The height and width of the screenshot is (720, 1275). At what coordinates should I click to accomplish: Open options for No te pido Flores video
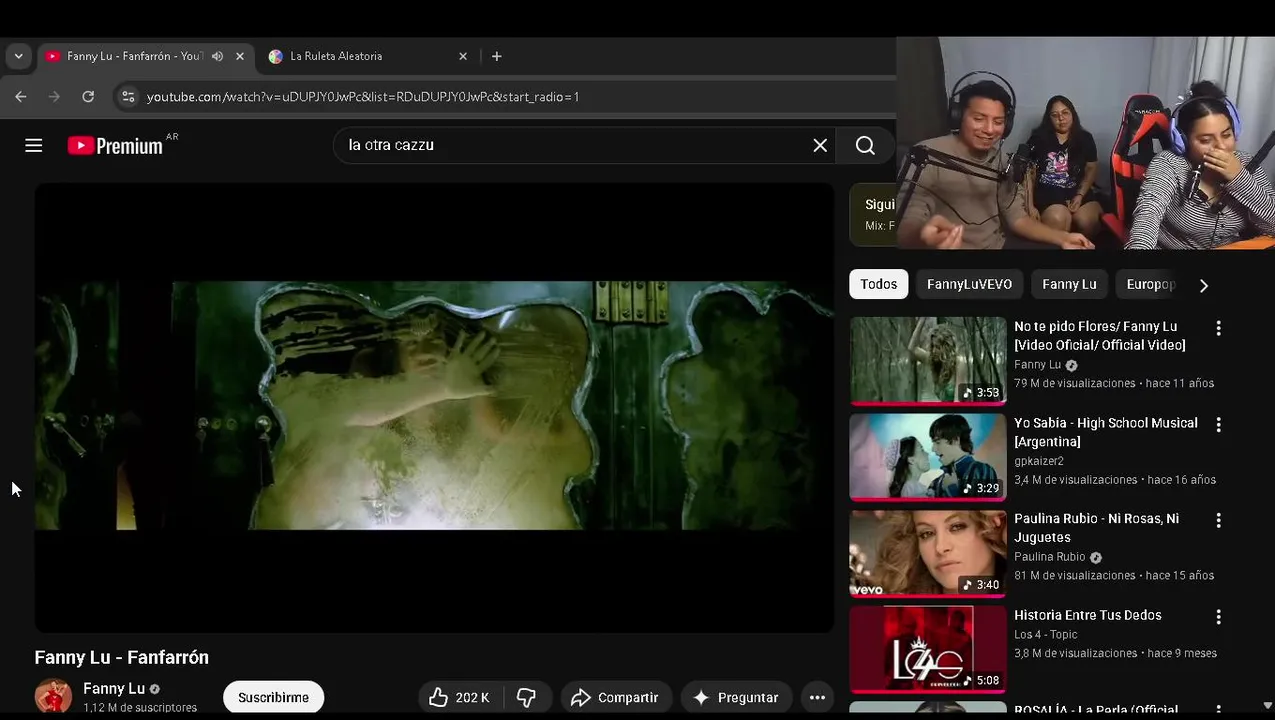(x=1218, y=328)
